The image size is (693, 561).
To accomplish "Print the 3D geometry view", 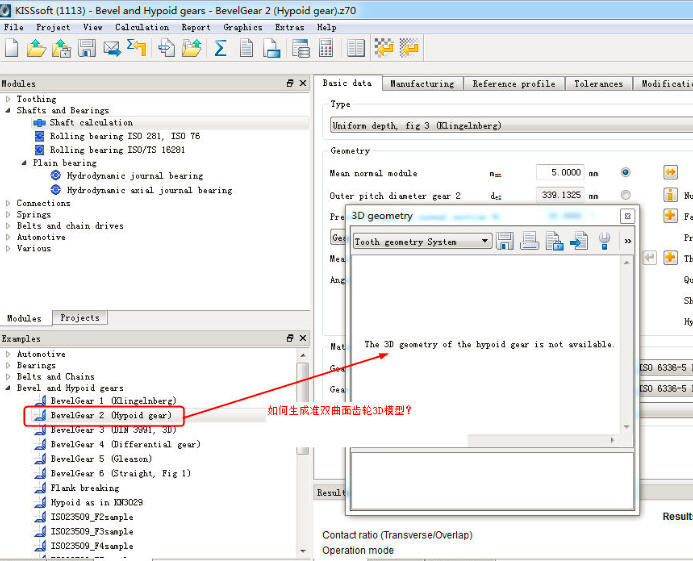I will (x=529, y=241).
